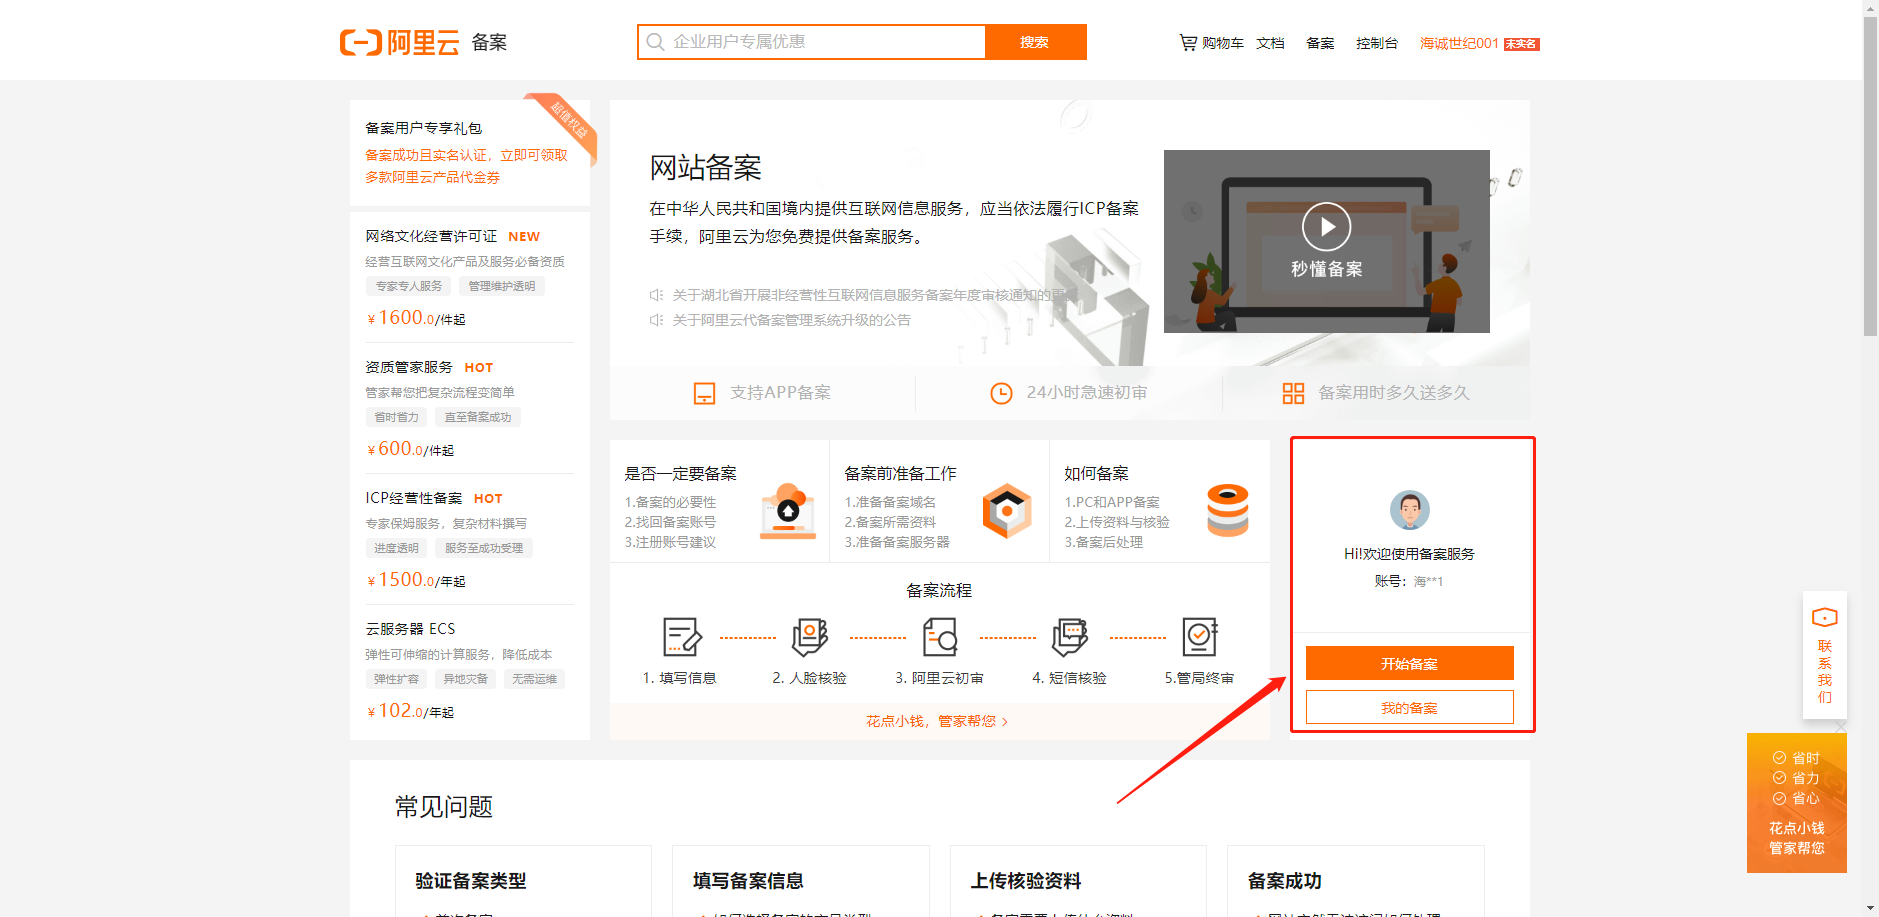The image size is (1879, 917).
Task: Click the search input field
Action: [811, 42]
